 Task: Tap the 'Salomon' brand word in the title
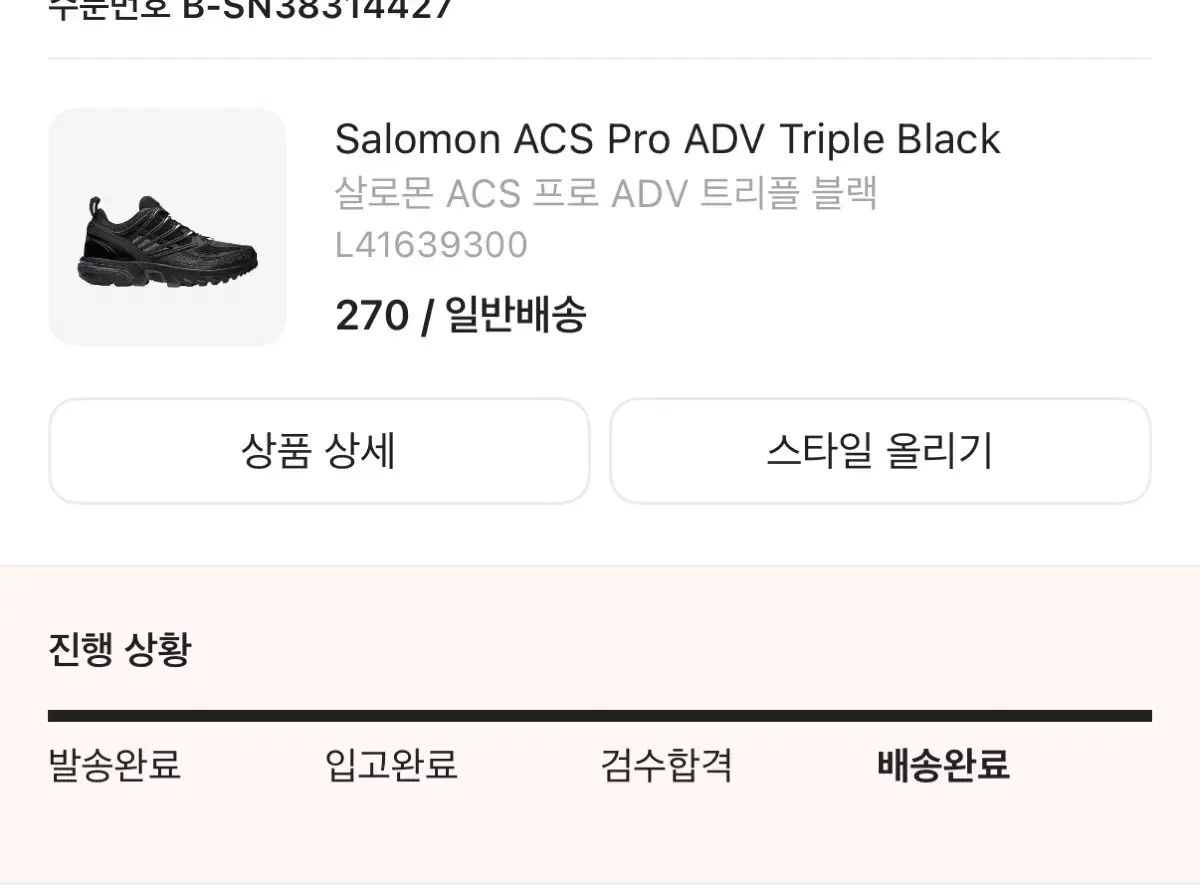click(x=418, y=140)
